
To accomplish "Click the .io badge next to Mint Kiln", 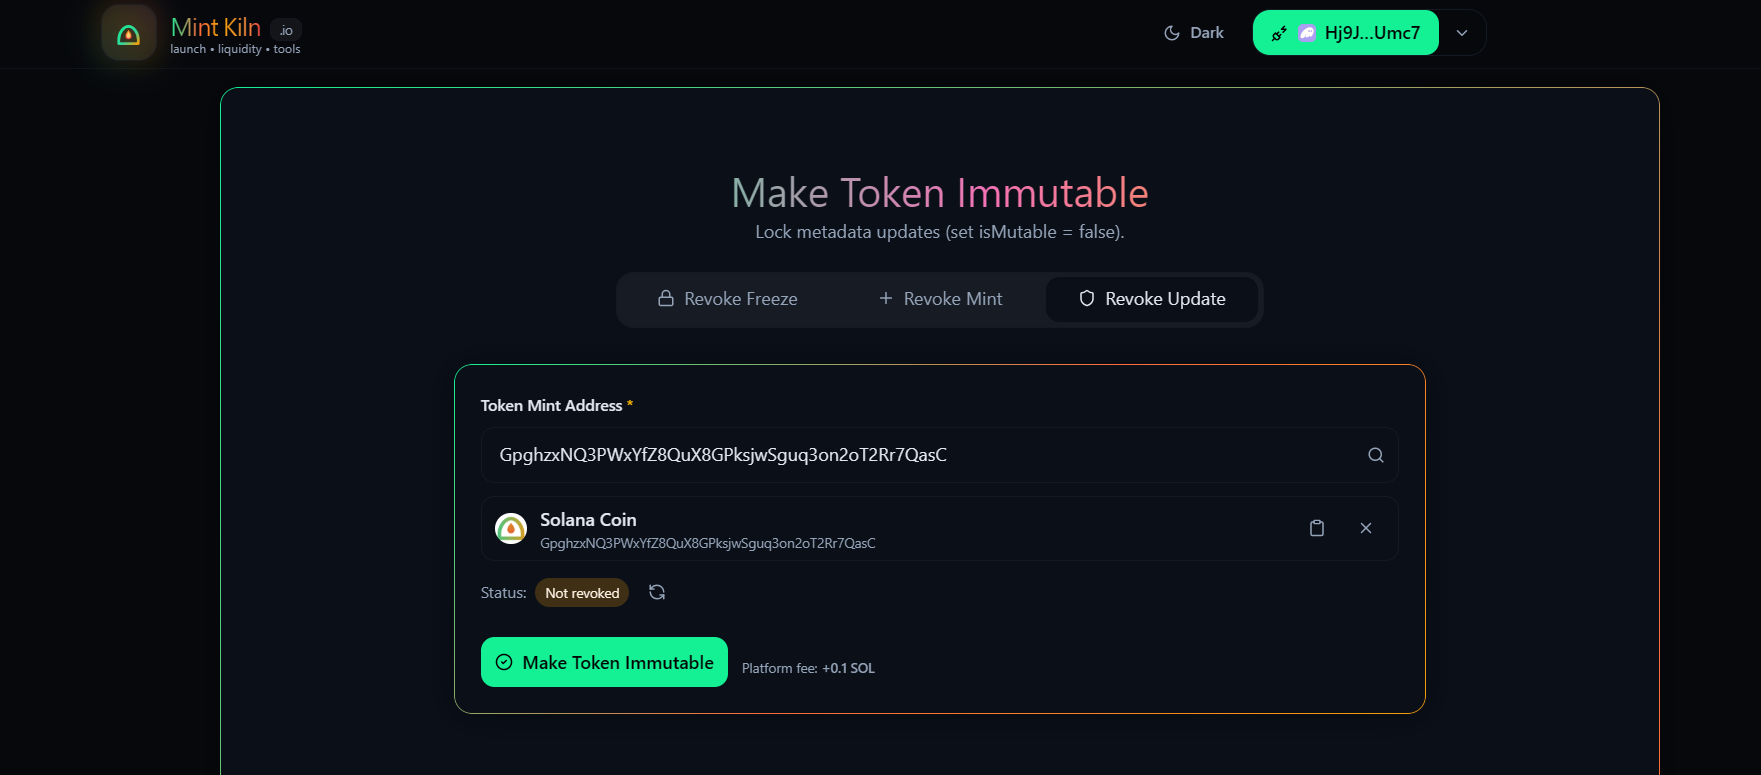I will 285,28.
